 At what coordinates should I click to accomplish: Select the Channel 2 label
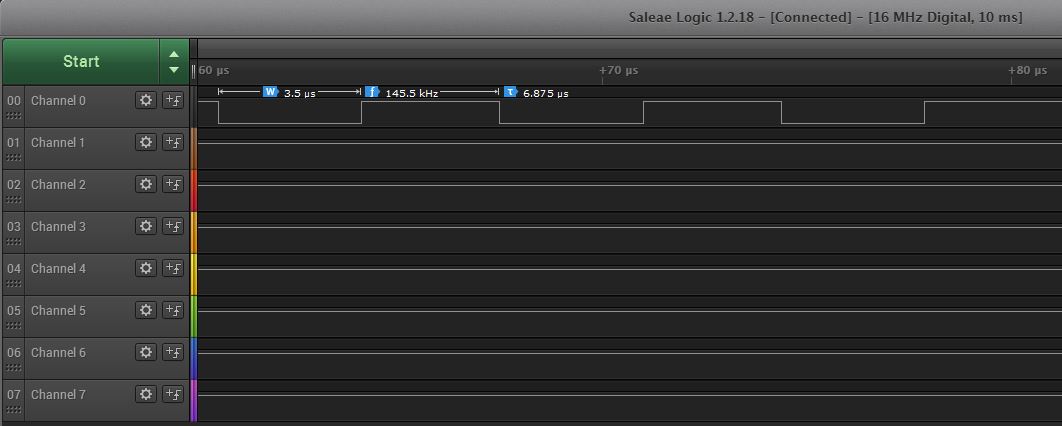point(58,185)
